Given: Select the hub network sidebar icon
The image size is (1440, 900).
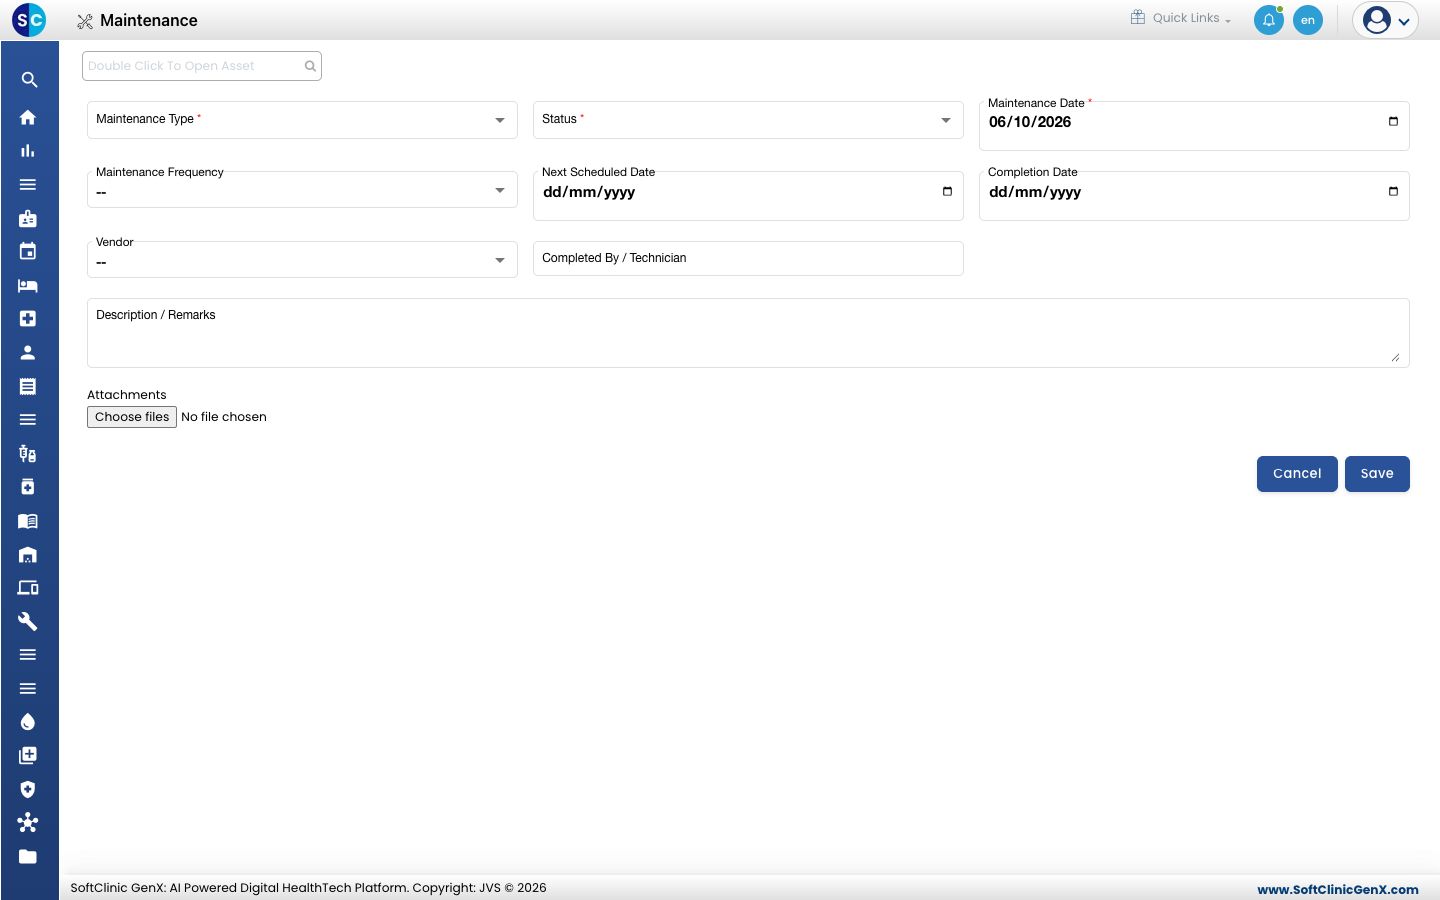Looking at the screenshot, I should (28, 822).
